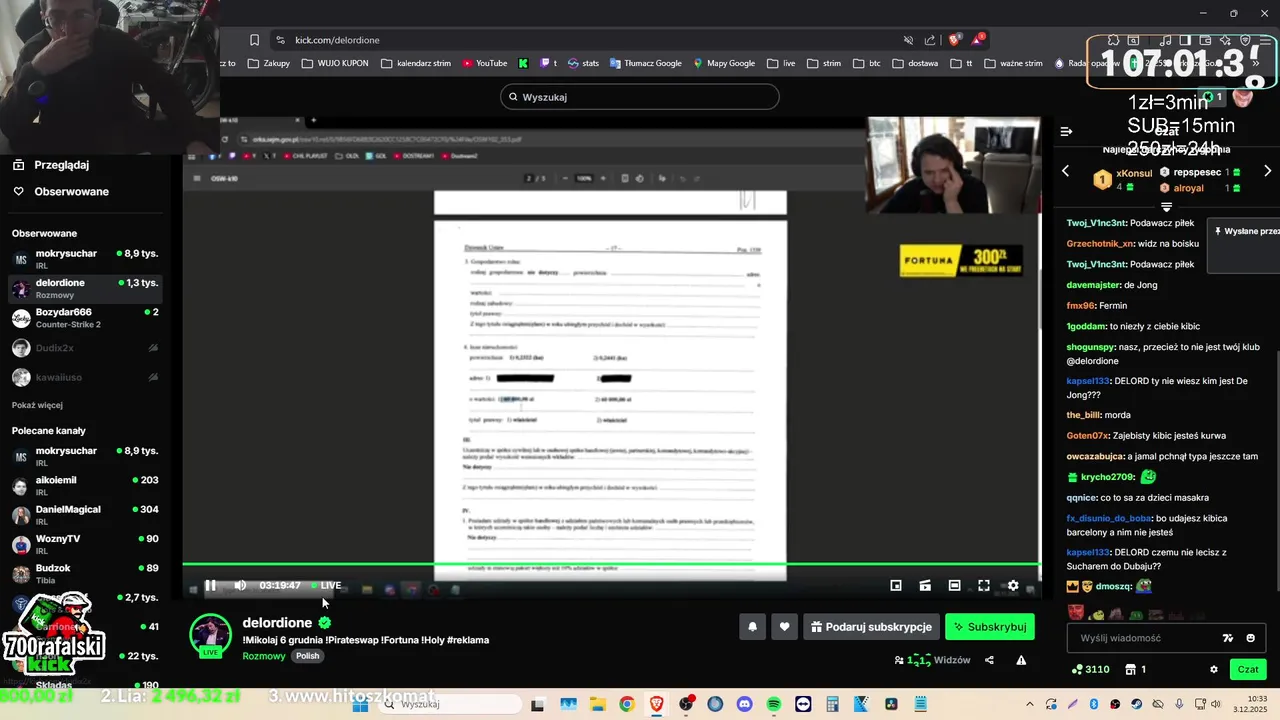This screenshot has width=1280, height=720.
Task: Jump to LIVE position in player
Action: 326,585
